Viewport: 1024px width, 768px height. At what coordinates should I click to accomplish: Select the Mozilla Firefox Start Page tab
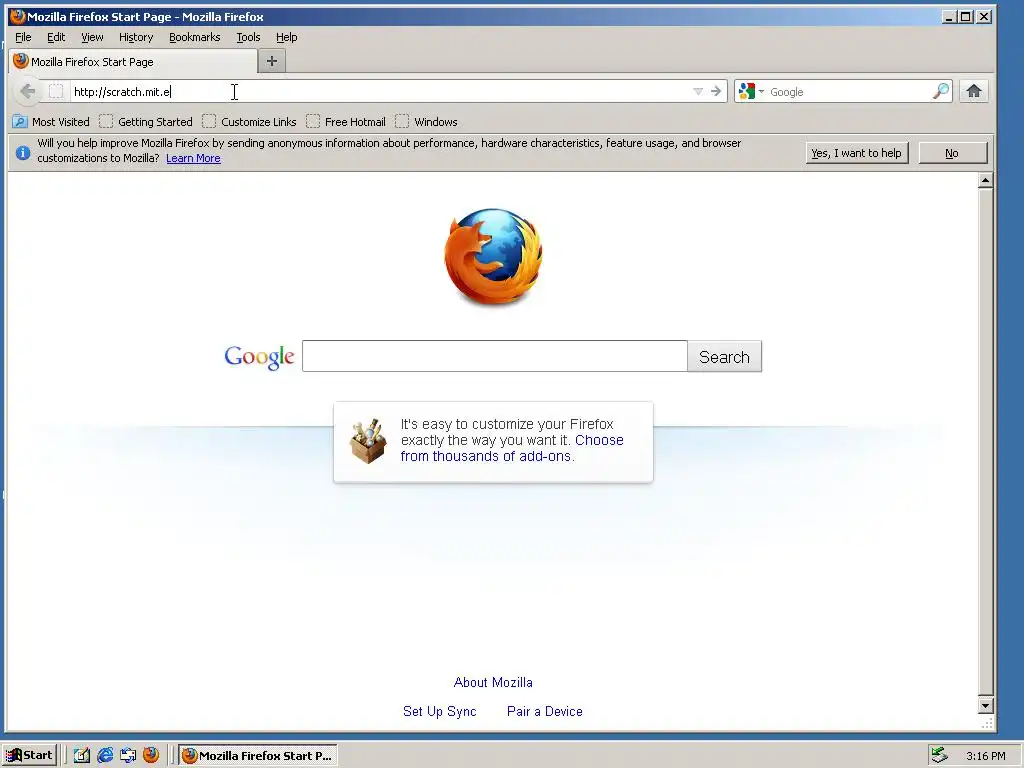[x=133, y=61]
